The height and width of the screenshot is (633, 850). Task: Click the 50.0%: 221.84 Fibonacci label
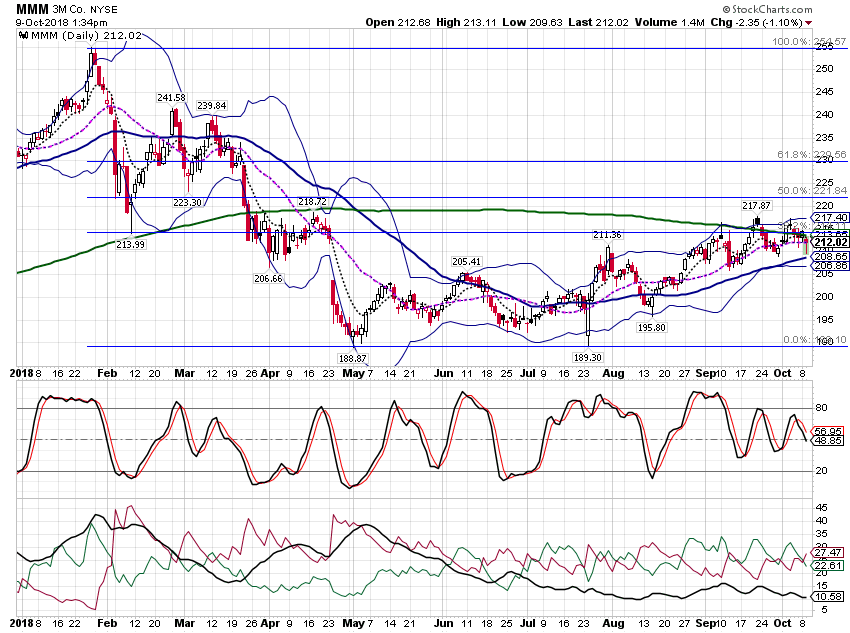click(812, 190)
